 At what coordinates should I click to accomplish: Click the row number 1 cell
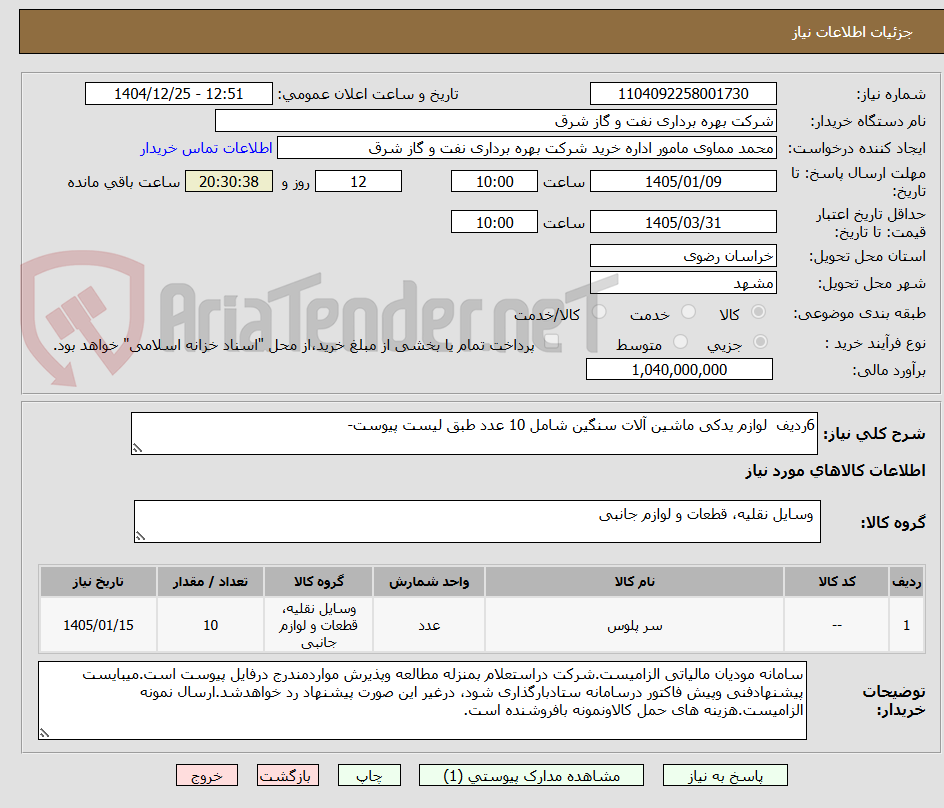coord(906,626)
